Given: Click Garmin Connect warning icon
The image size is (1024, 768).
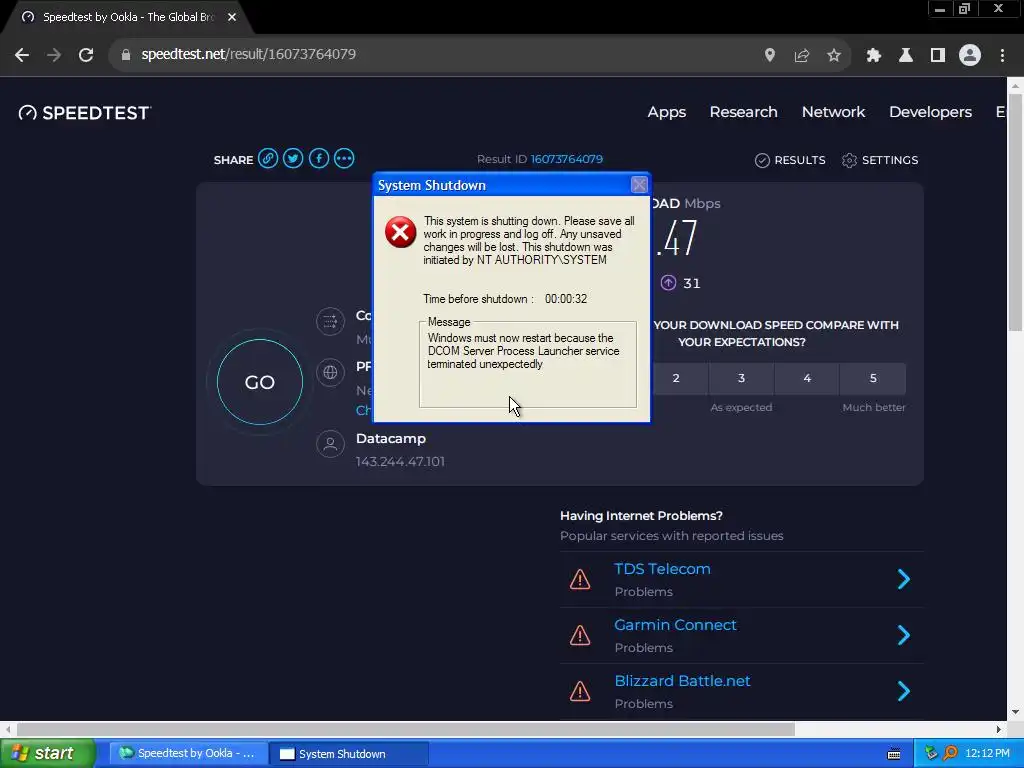Looking at the screenshot, I should pos(580,635).
